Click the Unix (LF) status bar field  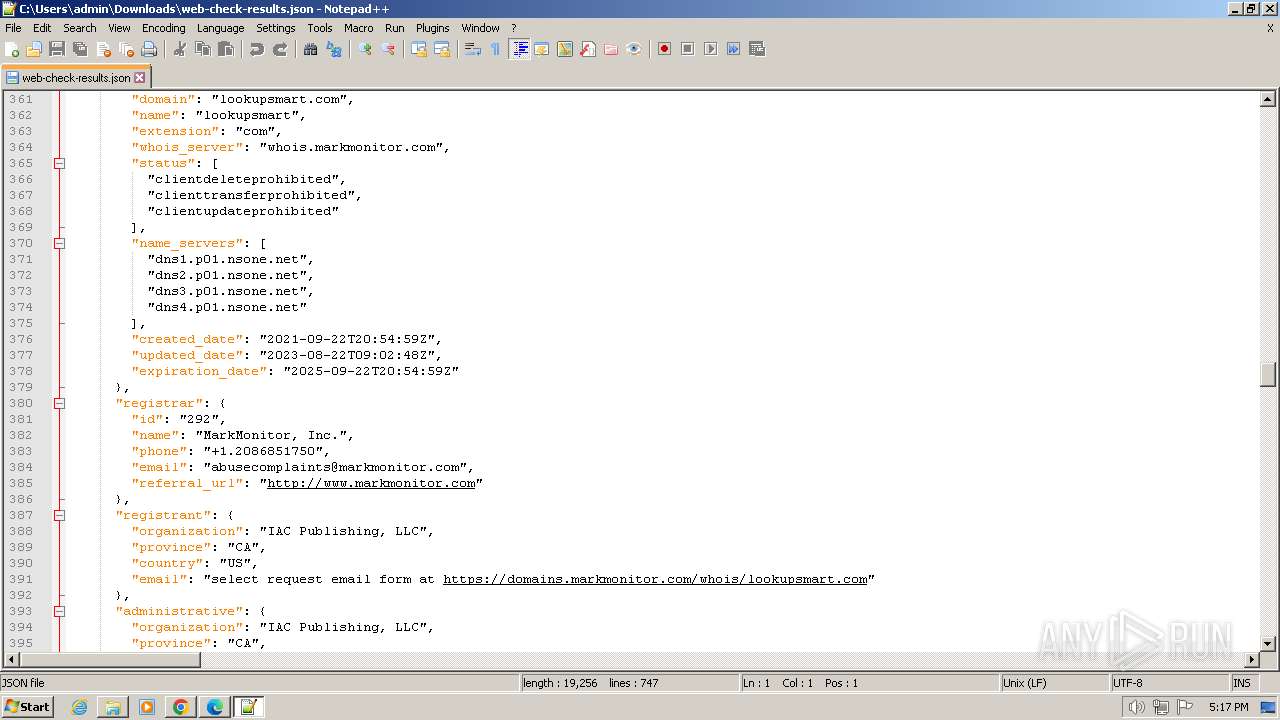click(1054, 683)
